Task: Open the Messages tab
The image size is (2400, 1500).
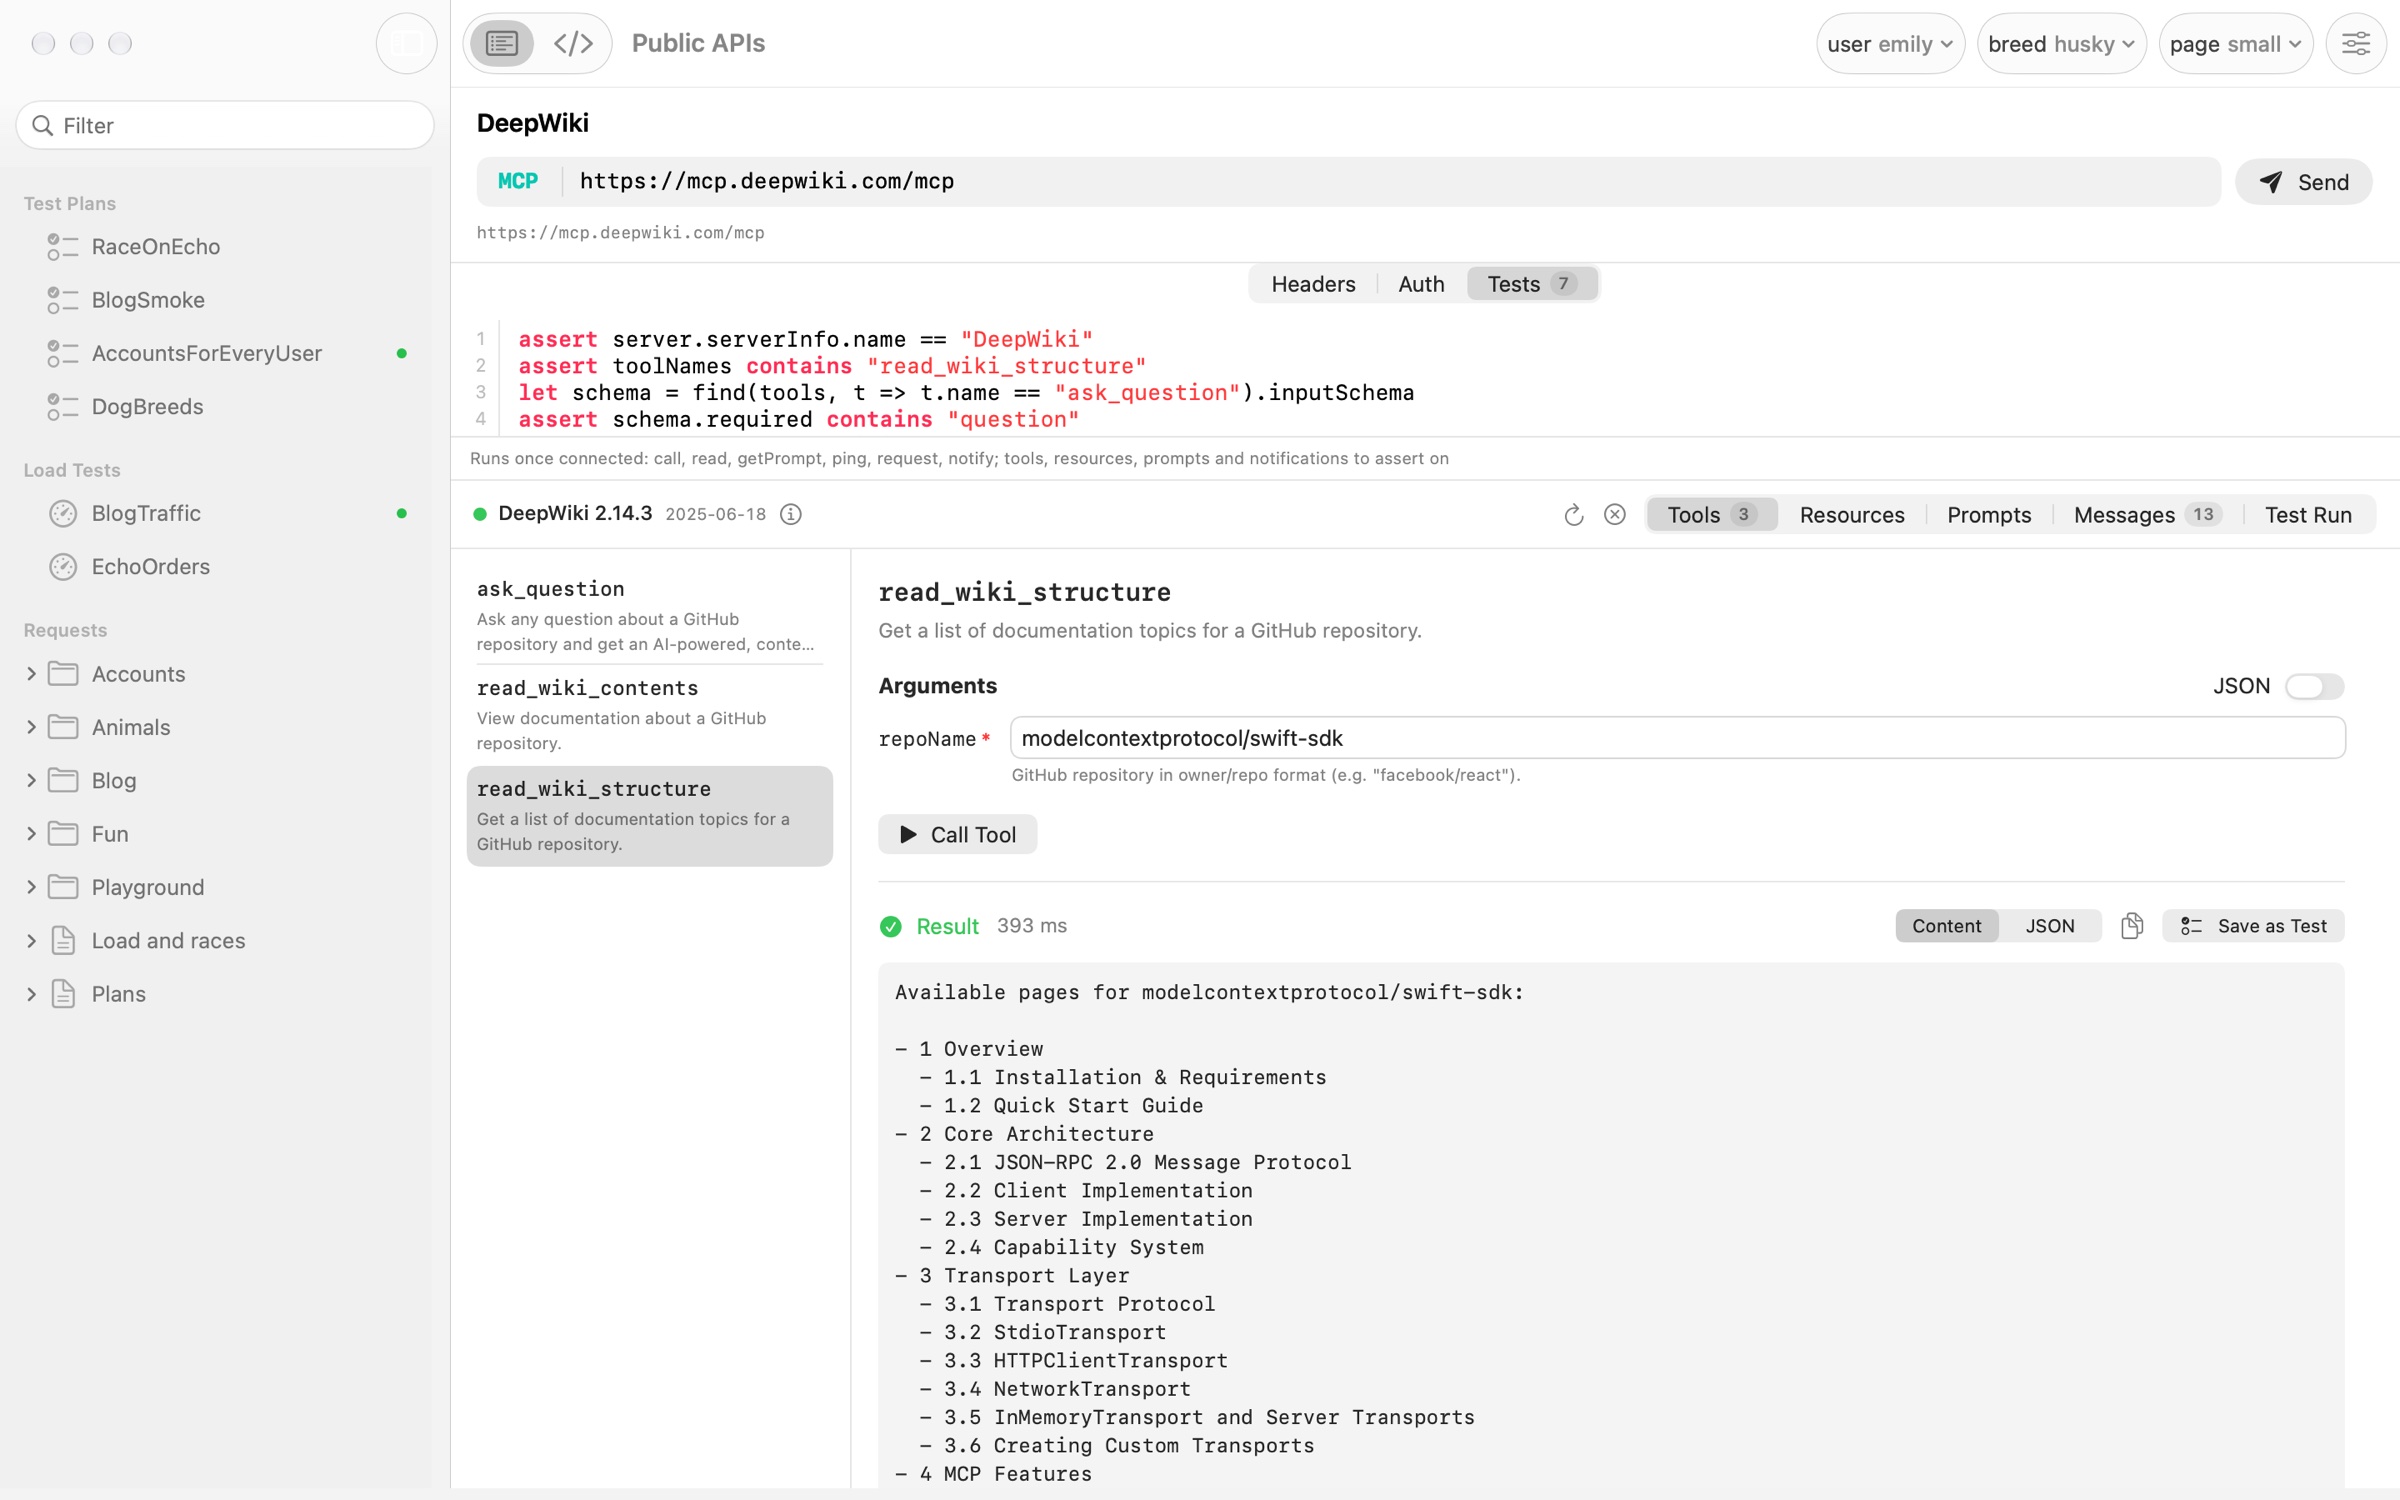Action: (x=2147, y=515)
